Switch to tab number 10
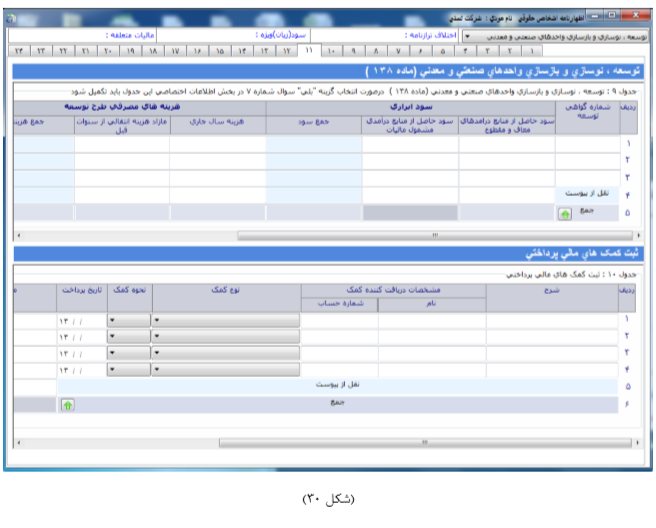Image resolution: width=656 pixels, height=528 pixels. point(331,49)
